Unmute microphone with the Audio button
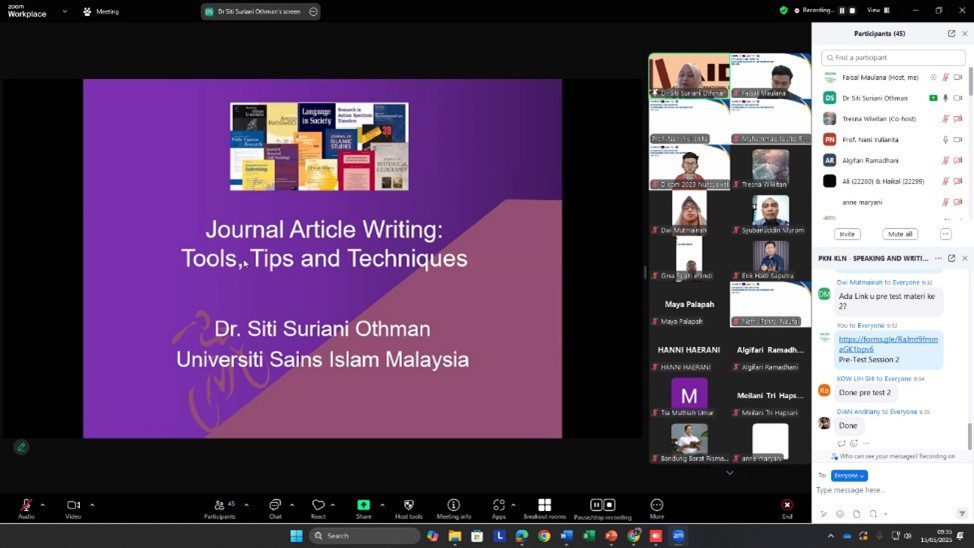 click(x=25, y=505)
